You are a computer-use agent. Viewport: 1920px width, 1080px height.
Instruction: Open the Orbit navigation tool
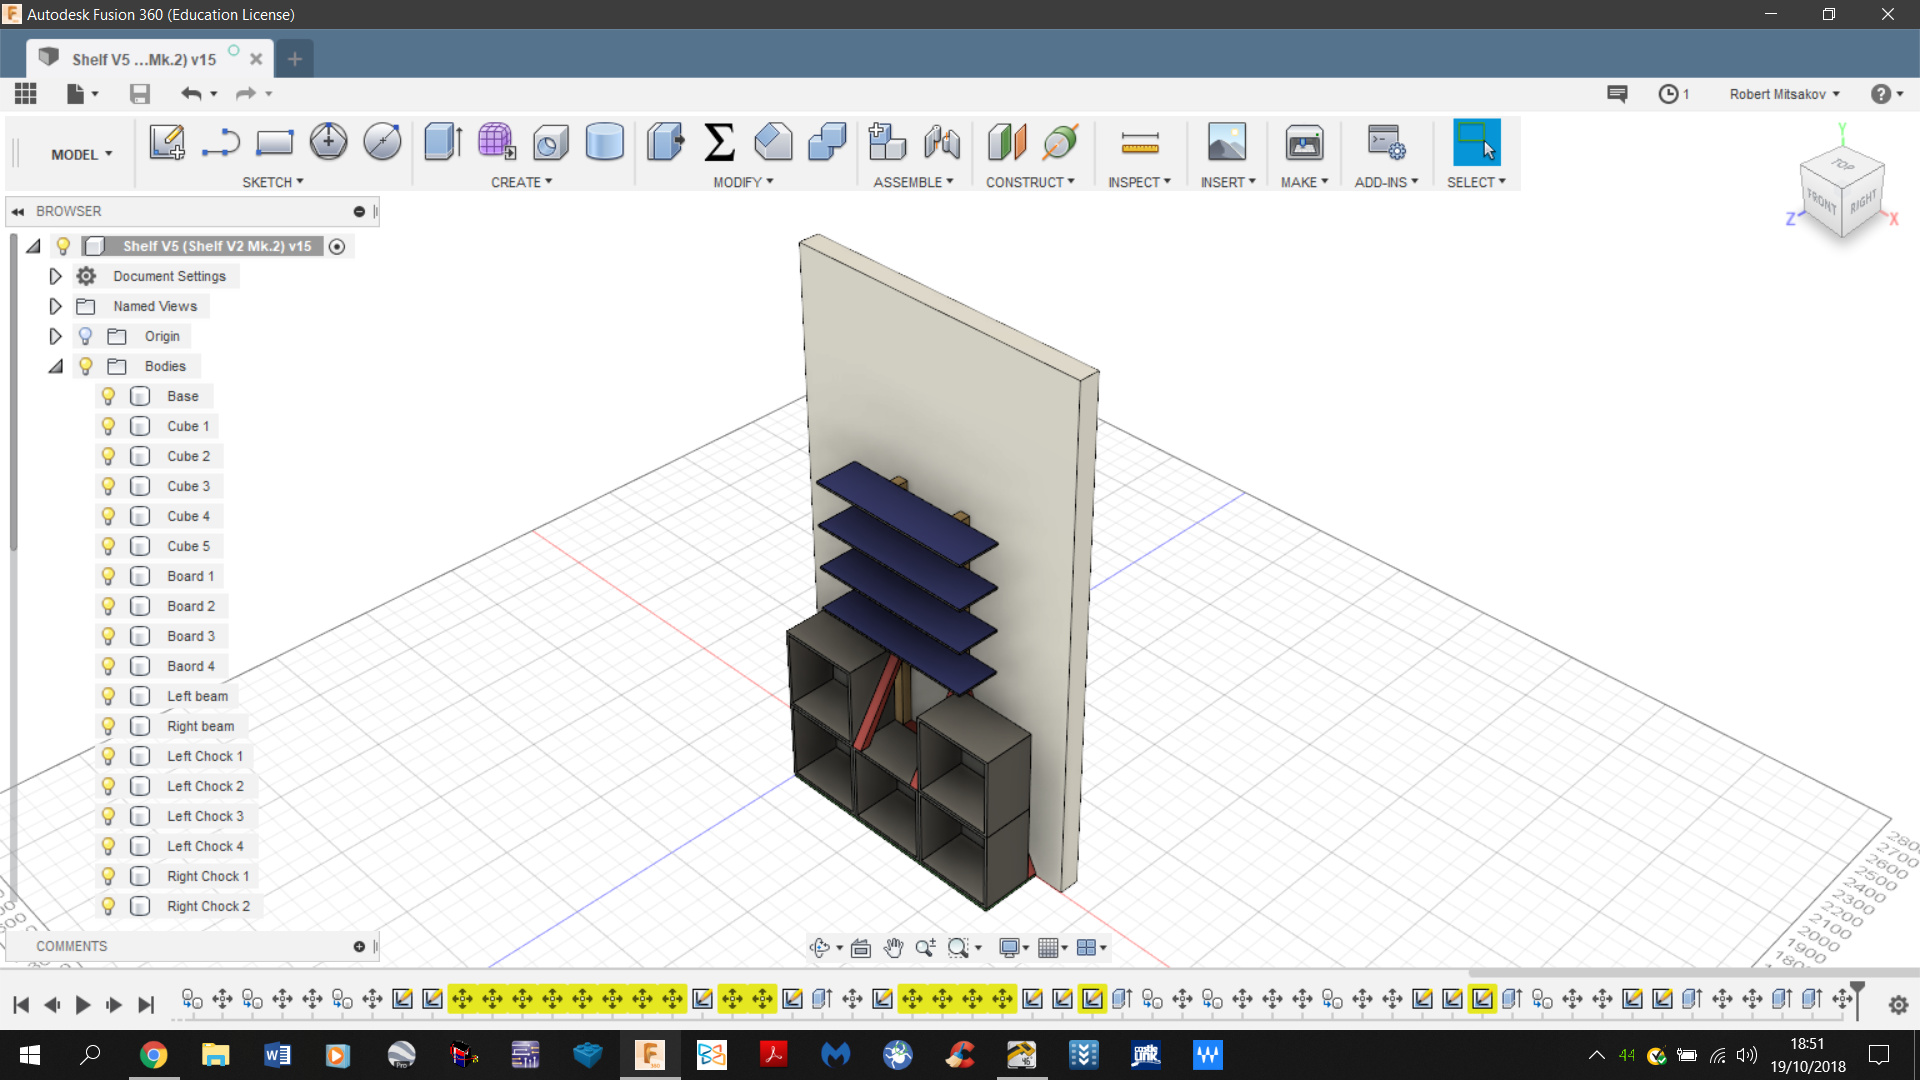click(x=820, y=948)
